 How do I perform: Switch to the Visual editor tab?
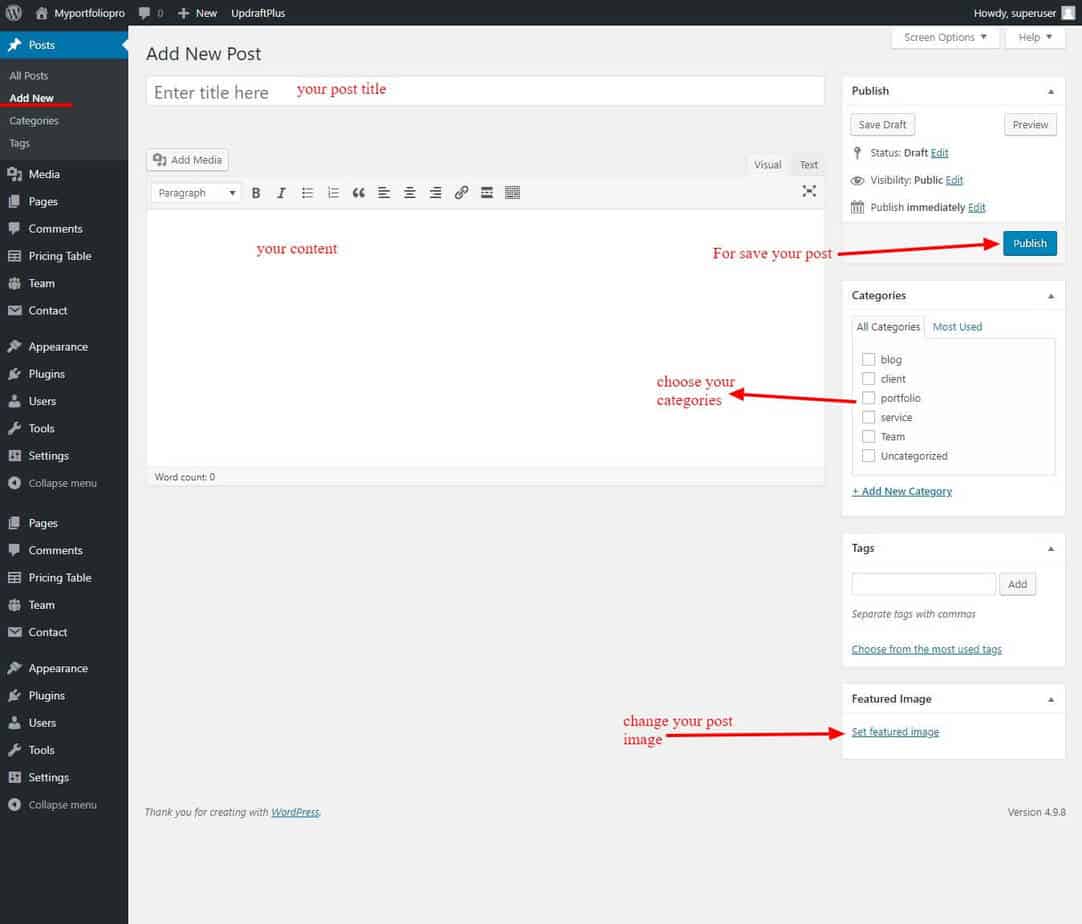click(767, 165)
